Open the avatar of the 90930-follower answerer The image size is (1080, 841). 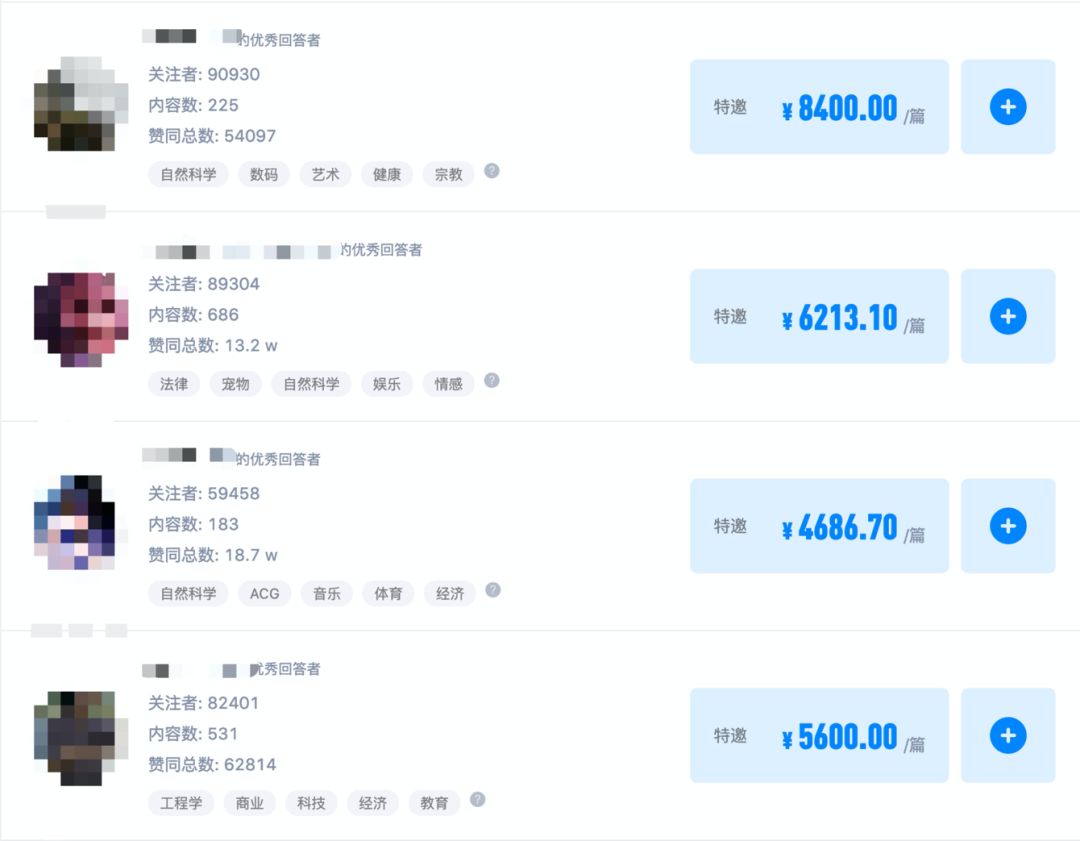pyautogui.click(x=81, y=104)
